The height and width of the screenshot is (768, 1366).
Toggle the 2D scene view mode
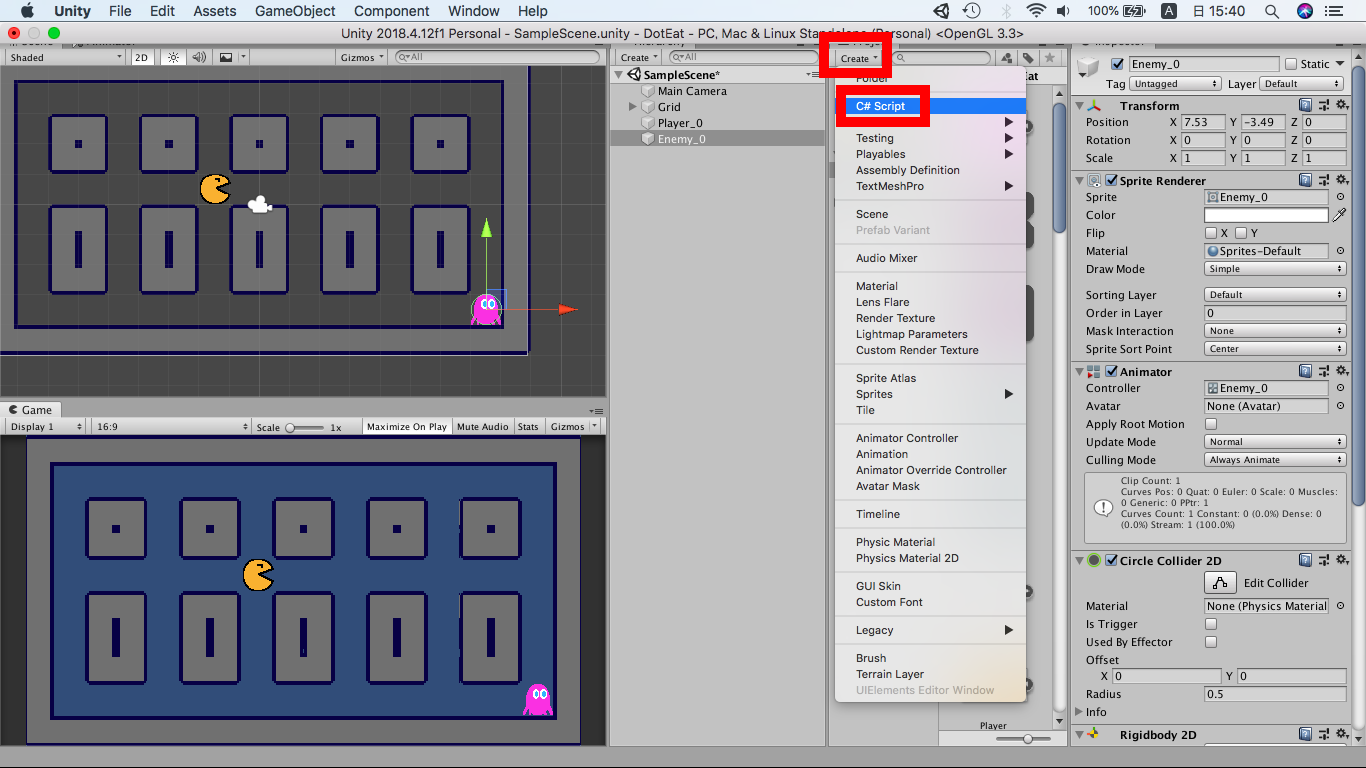(141, 57)
